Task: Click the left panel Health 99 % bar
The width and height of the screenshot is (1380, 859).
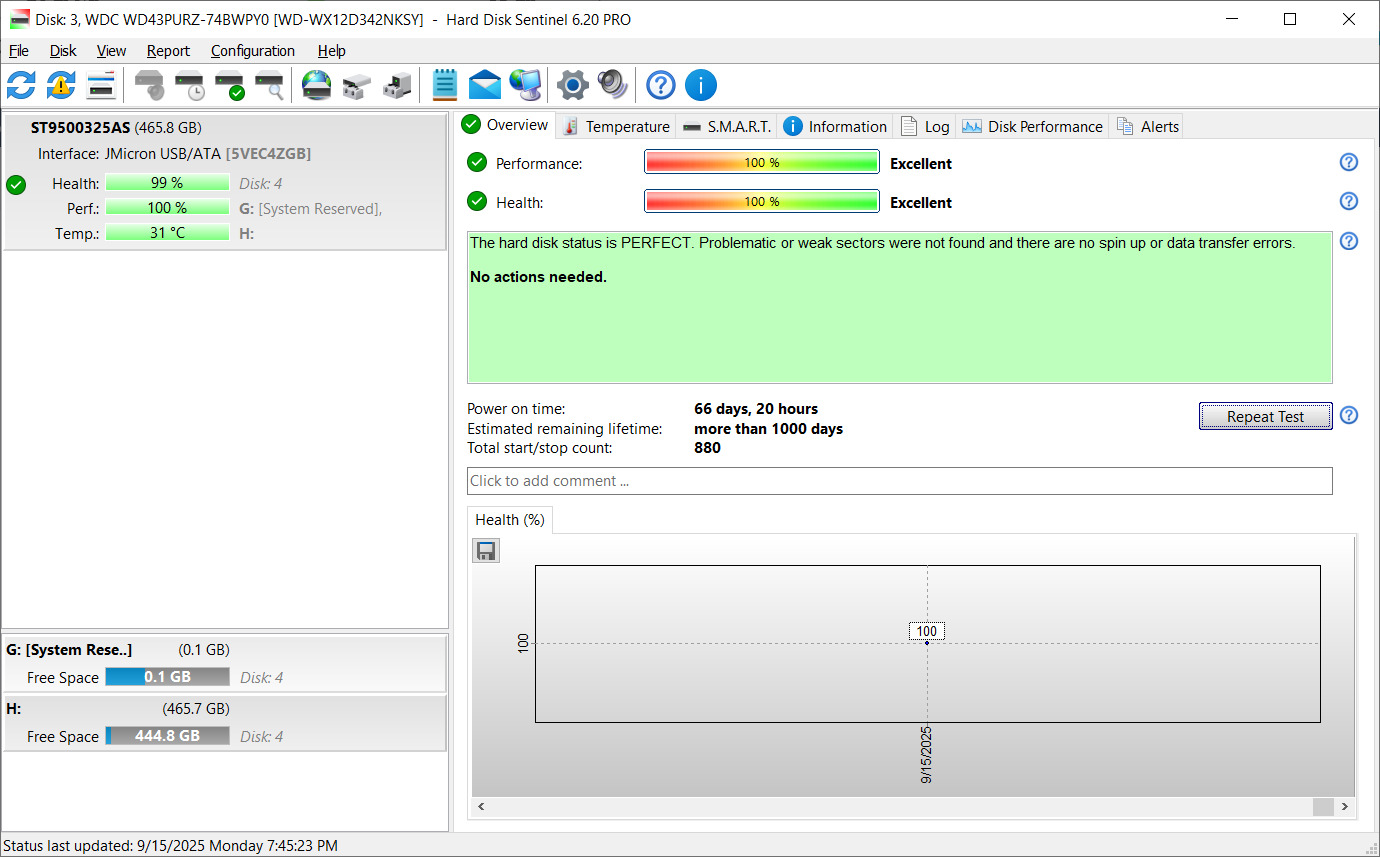Action: (x=167, y=183)
